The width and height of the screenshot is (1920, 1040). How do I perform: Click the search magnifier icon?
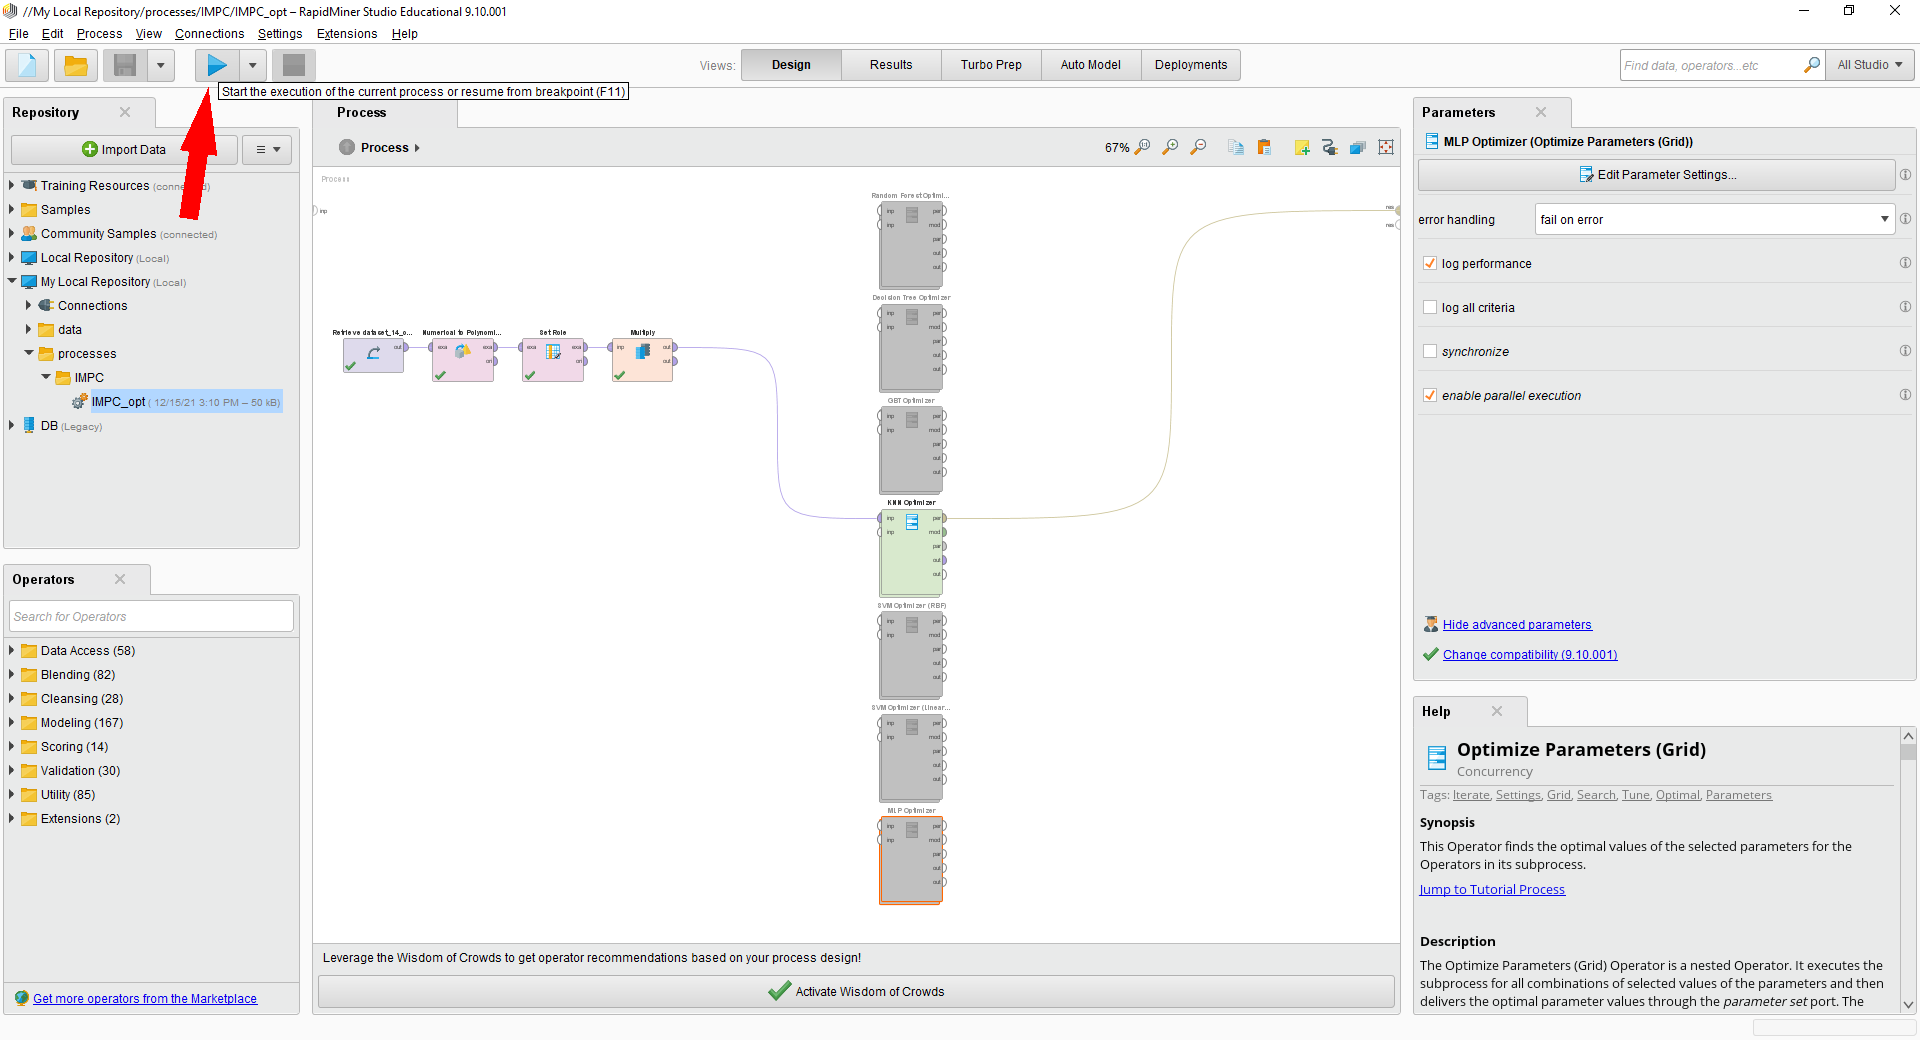click(1811, 65)
